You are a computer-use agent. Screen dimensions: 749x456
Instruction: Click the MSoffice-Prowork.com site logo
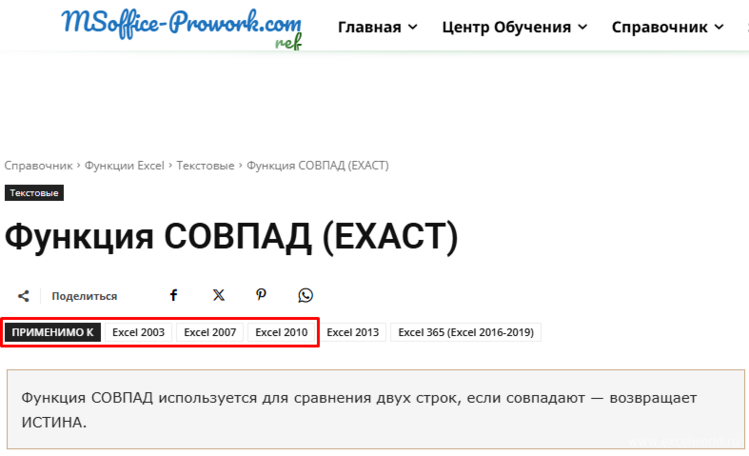click(x=182, y=29)
